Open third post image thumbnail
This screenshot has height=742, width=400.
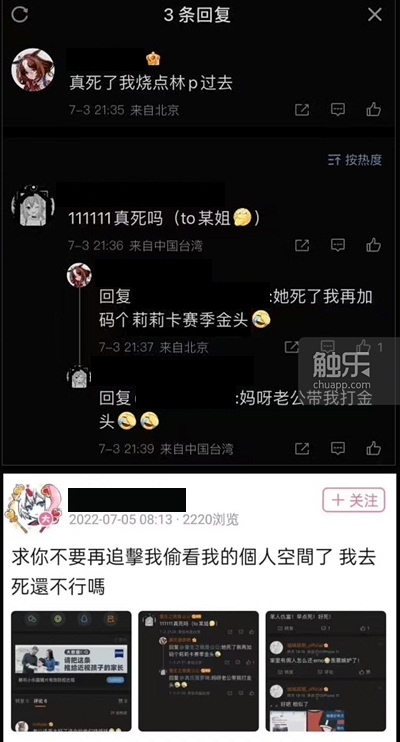326,671
